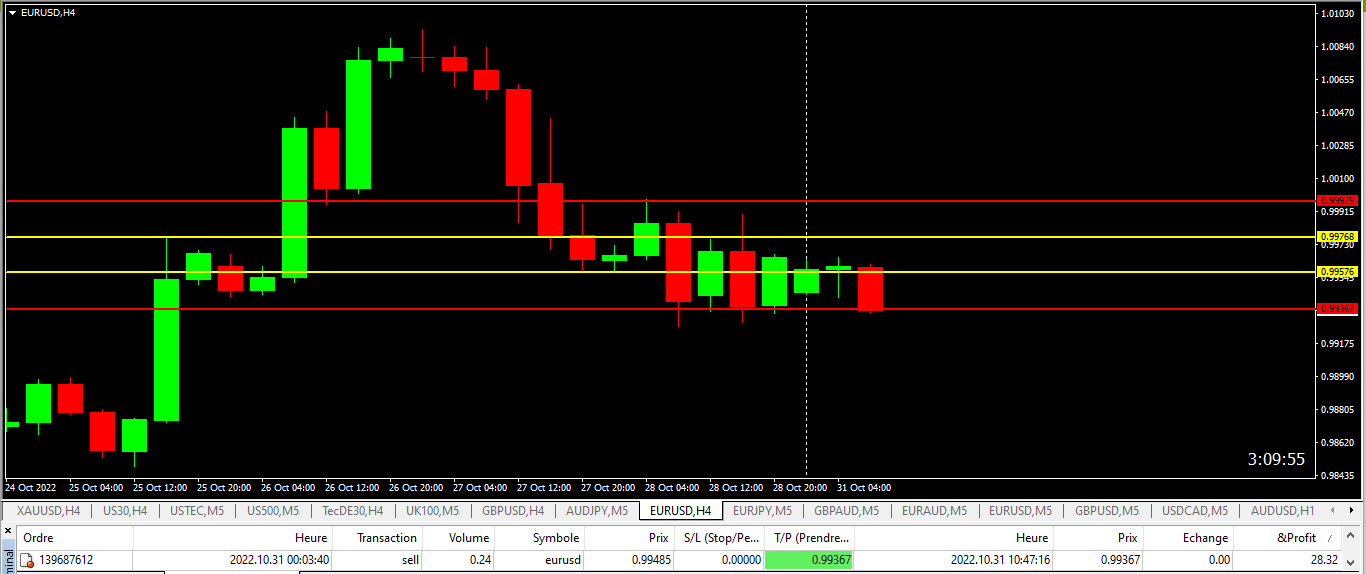This screenshot has width=1366, height=574.
Task: Switch to the XAUUSD,H4 chart tab
Action: [x=48, y=511]
